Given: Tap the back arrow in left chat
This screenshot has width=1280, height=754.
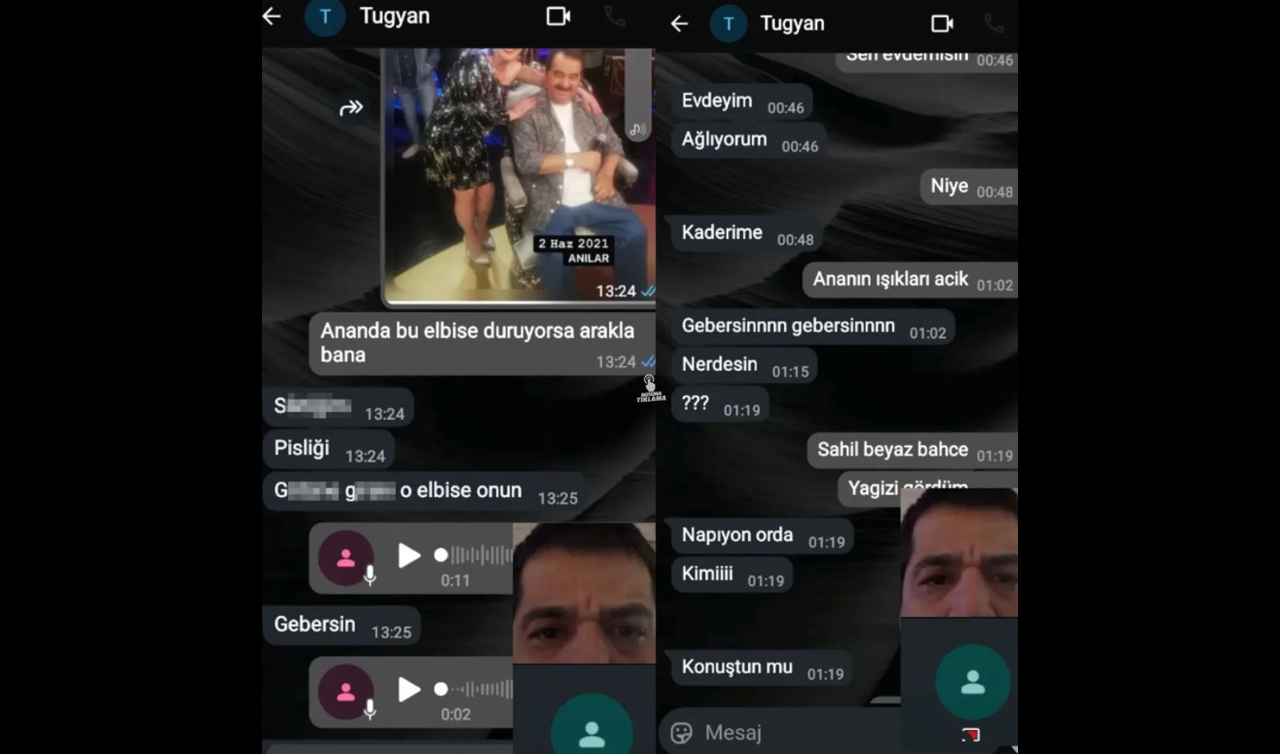Looking at the screenshot, I should tap(272, 16).
